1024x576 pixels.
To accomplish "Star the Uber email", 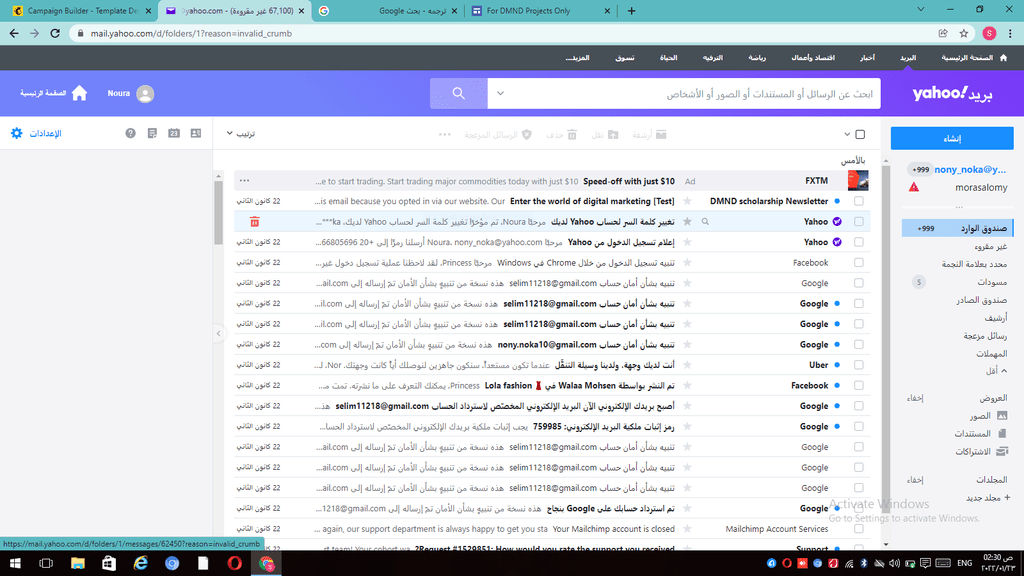I will click(687, 365).
